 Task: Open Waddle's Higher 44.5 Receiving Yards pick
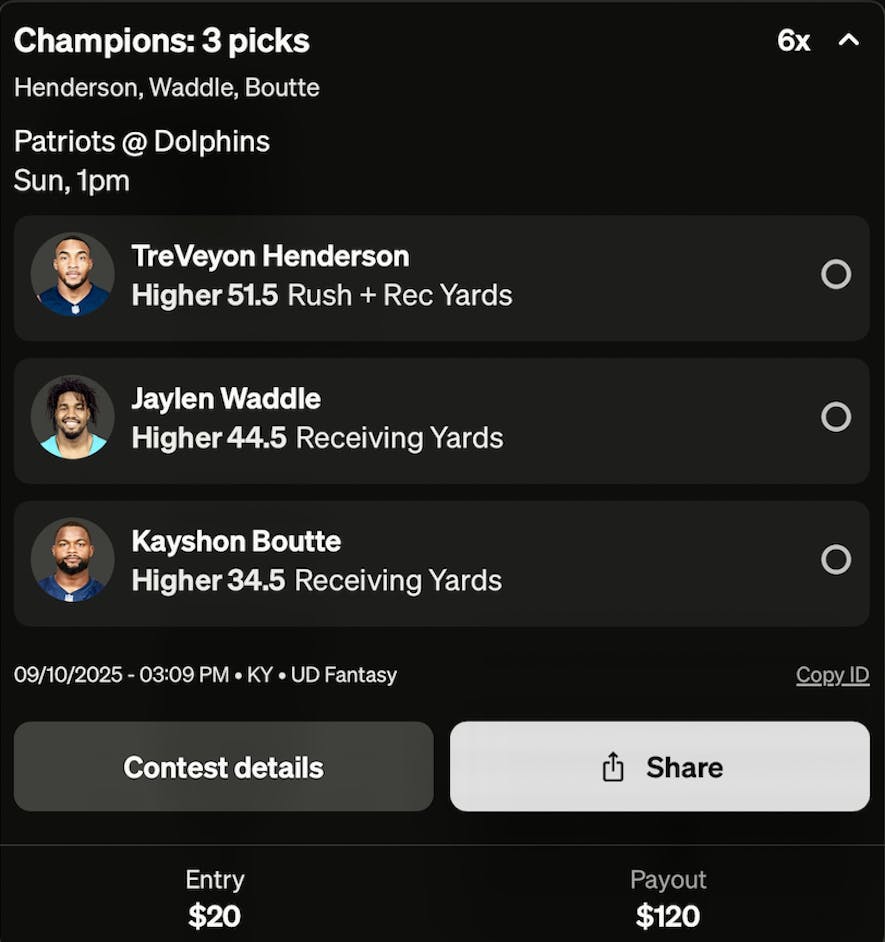(x=317, y=437)
